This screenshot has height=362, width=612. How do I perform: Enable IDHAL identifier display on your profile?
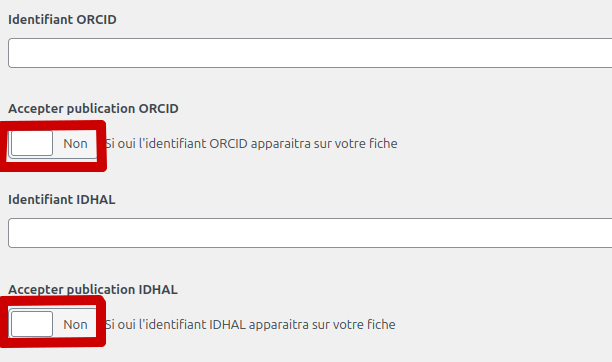52,324
